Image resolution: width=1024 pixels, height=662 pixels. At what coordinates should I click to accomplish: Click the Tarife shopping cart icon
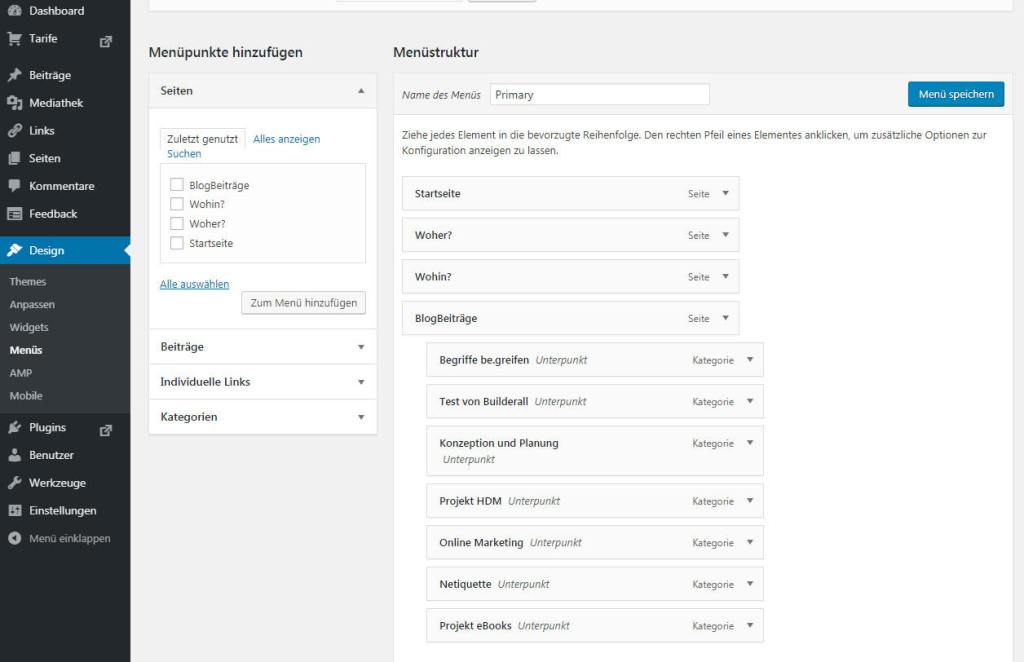(14, 39)
